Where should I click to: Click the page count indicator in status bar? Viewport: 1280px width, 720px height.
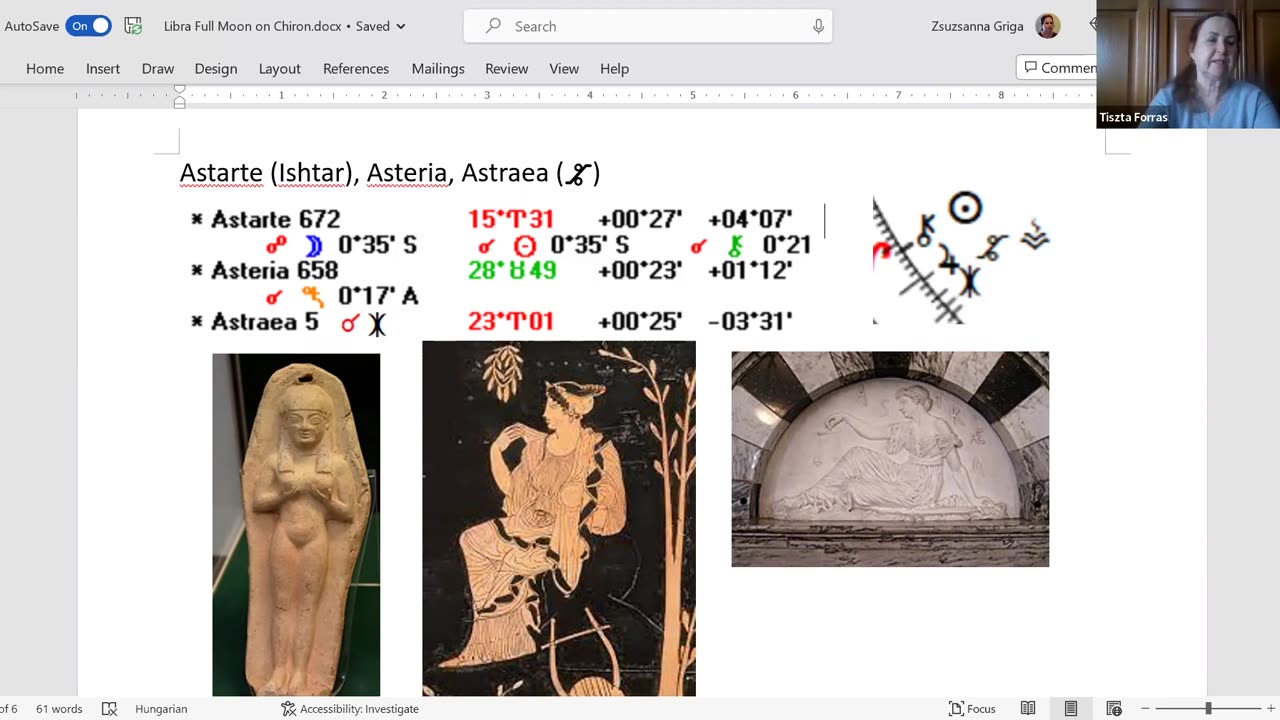(x=9, y=709)
